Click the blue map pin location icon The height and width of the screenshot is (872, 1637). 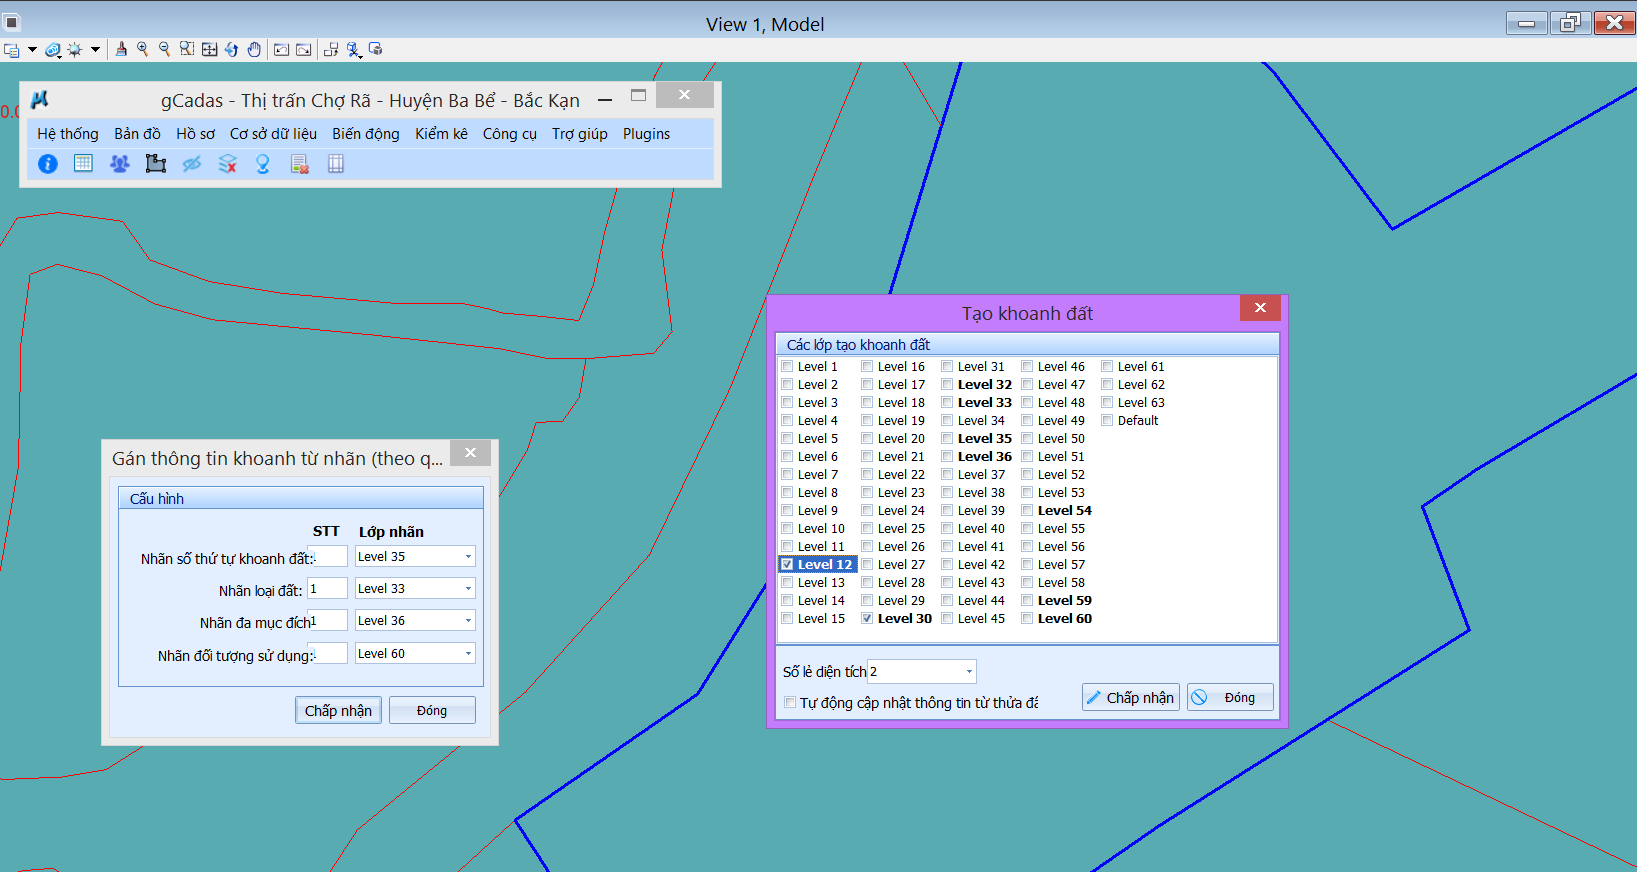tap(263, 164)
